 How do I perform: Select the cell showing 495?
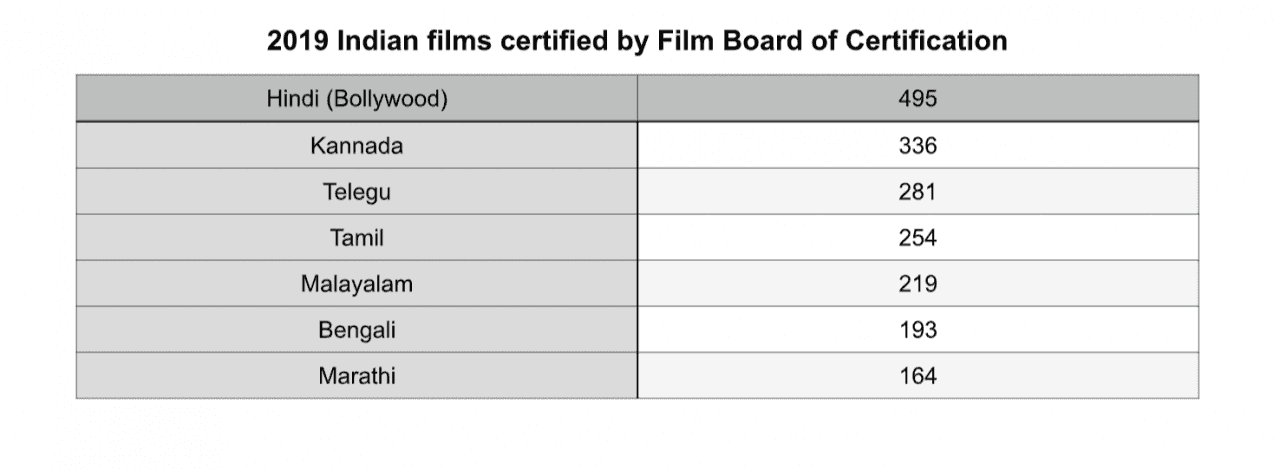coord(918,99)
